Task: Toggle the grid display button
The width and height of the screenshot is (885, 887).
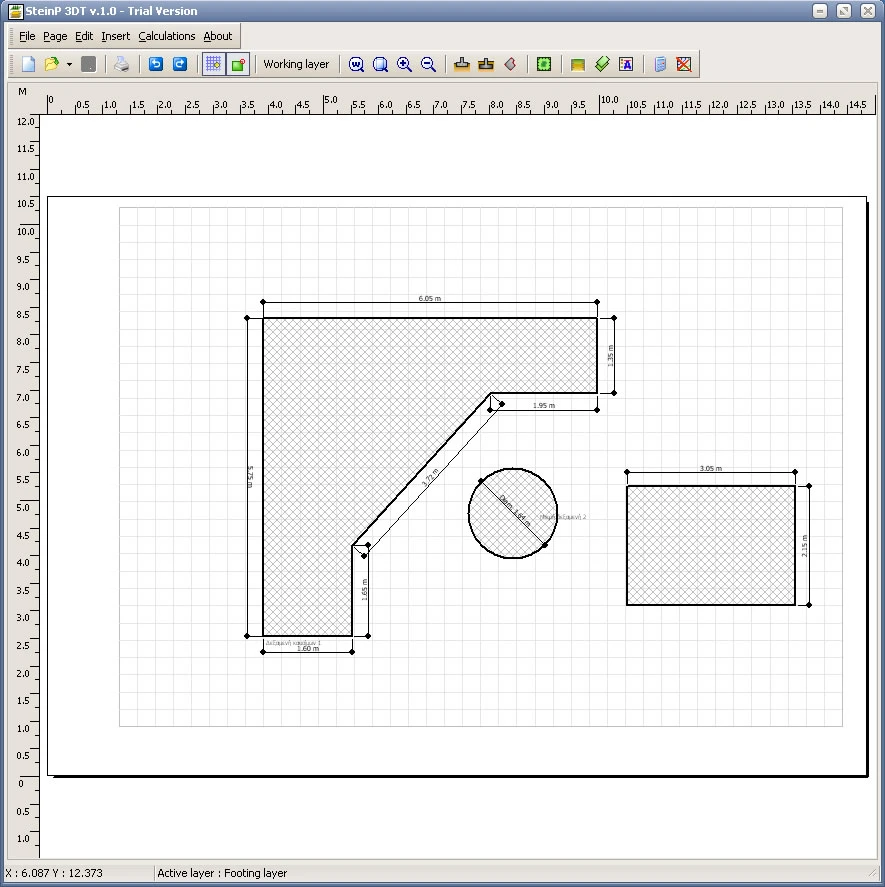Action: pos(213,64)
